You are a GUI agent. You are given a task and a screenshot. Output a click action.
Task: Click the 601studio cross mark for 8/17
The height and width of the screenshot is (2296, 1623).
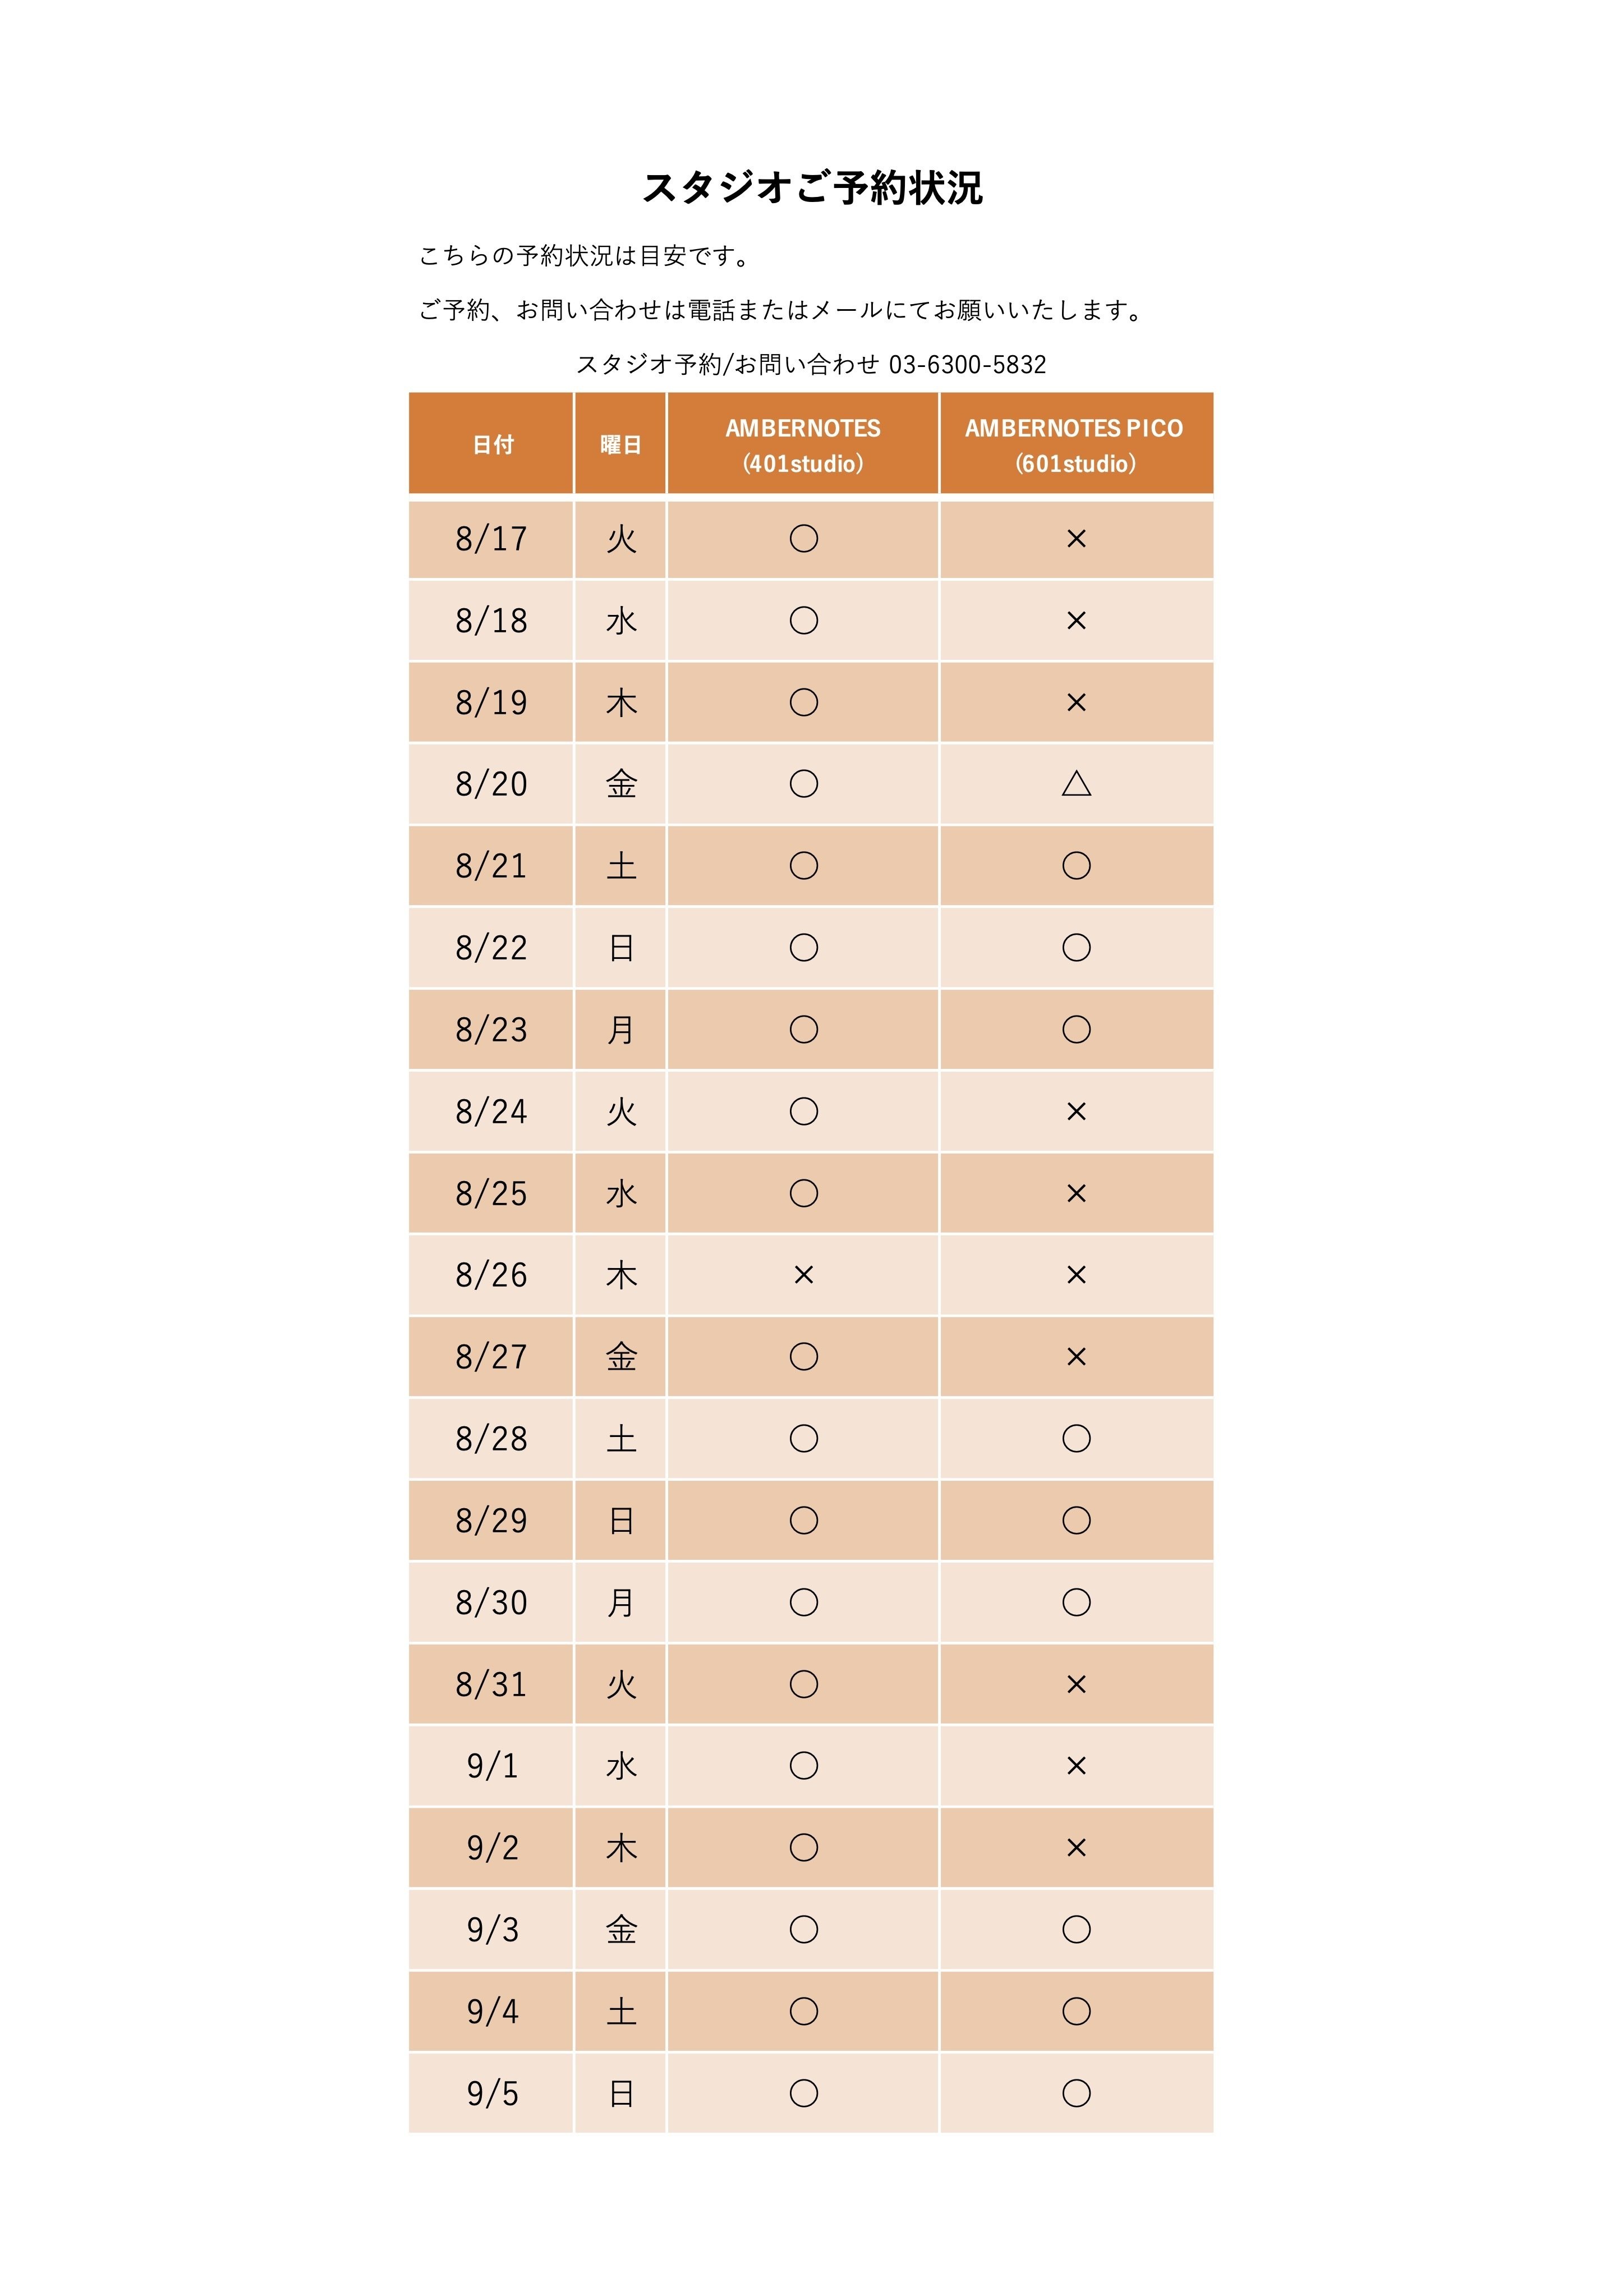point(1075,539)
